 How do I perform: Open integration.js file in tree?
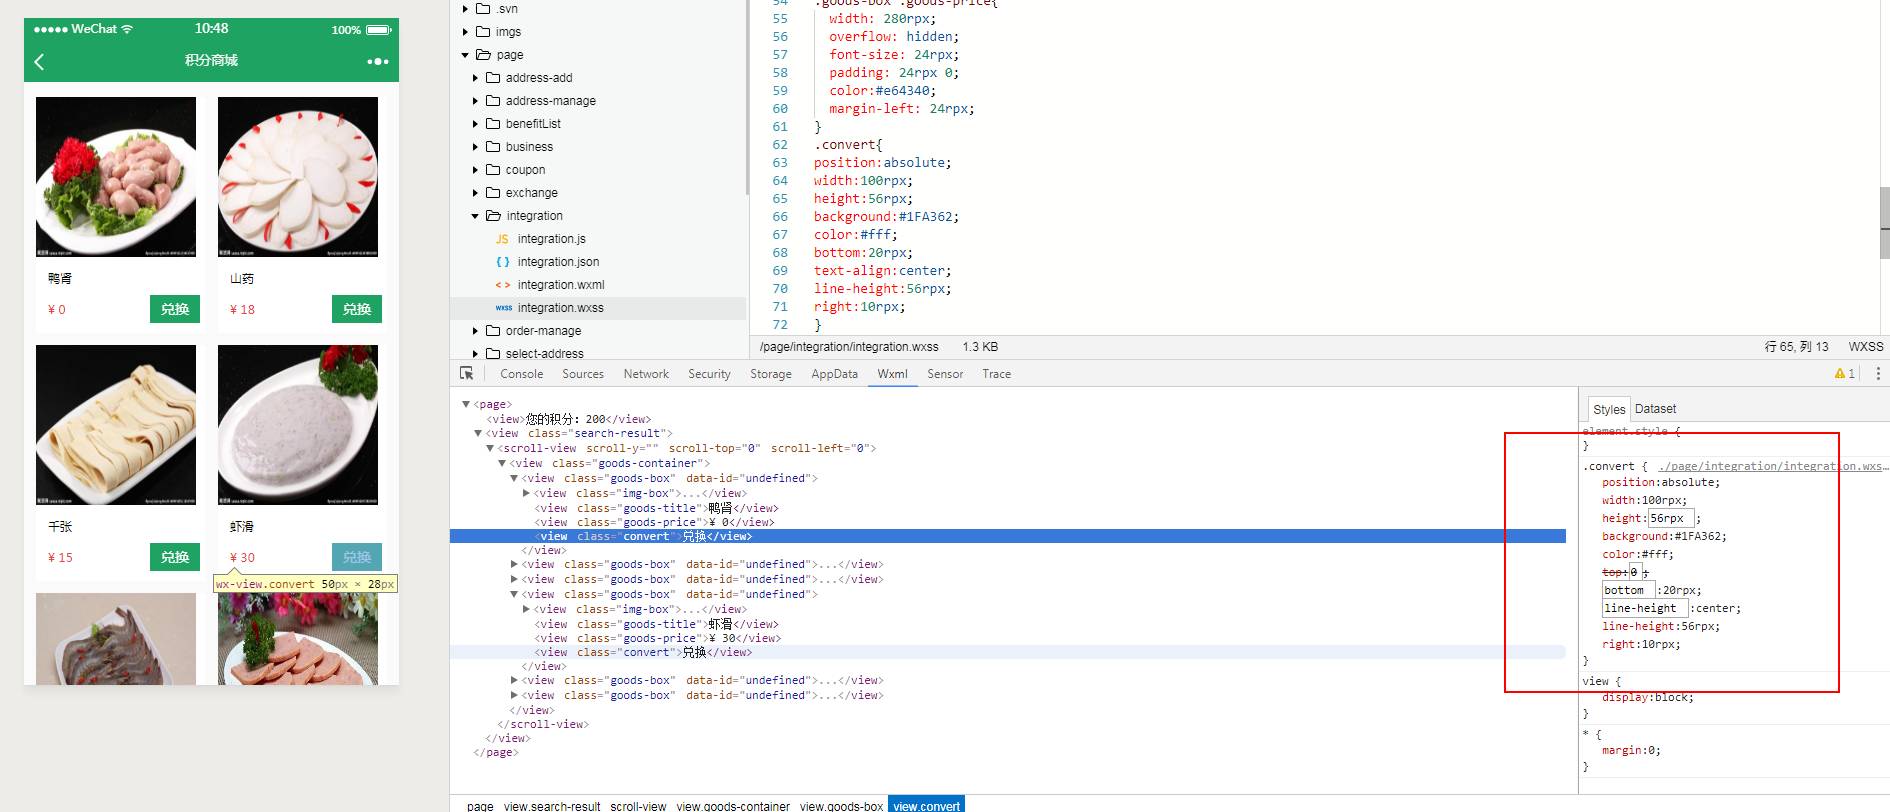[x=551, y=239]
